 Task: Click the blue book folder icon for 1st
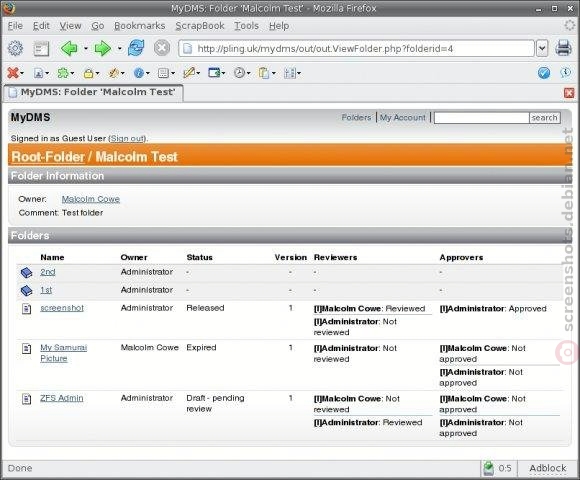pos(26,291)
